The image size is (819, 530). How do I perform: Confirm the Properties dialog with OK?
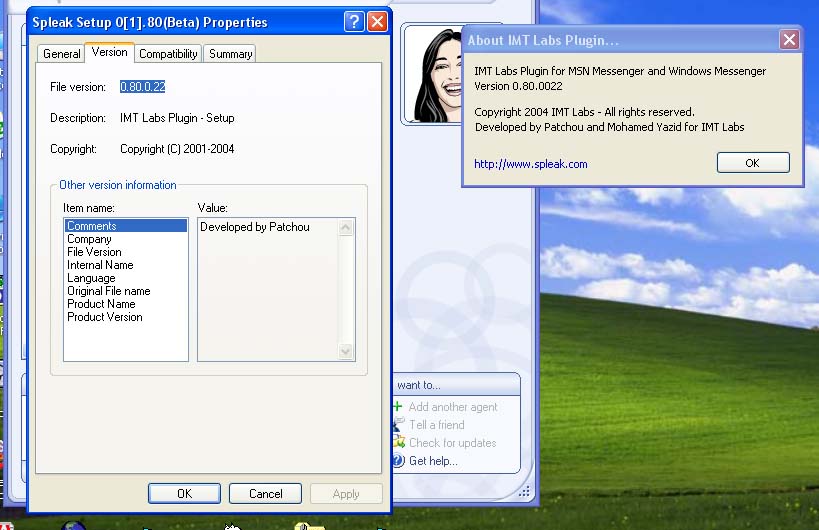click(184, 493)
